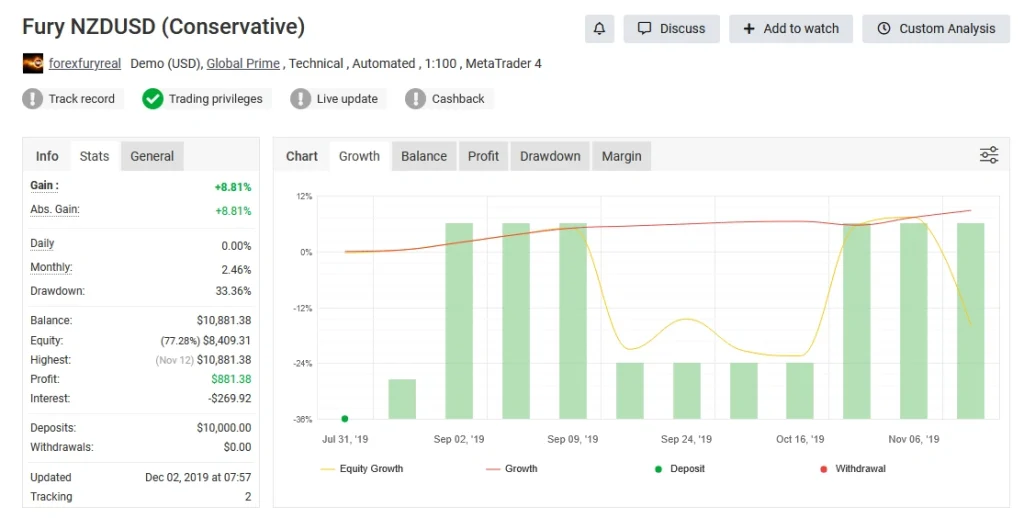Select the Growth chart tab
1024x518 pixels.
tap(359, 156)
